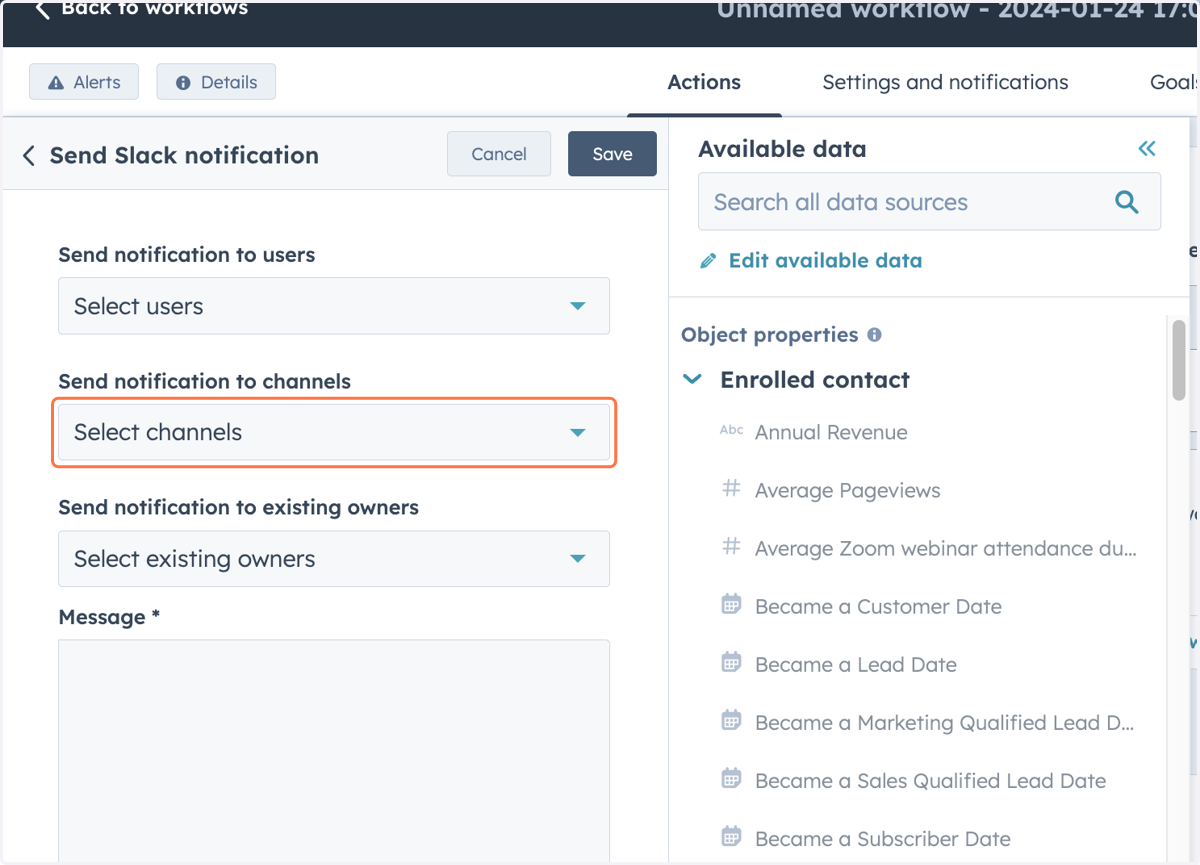Click the Abc icon beside Annual Revenue
The image size is (1200, 865).
point(732,431)
